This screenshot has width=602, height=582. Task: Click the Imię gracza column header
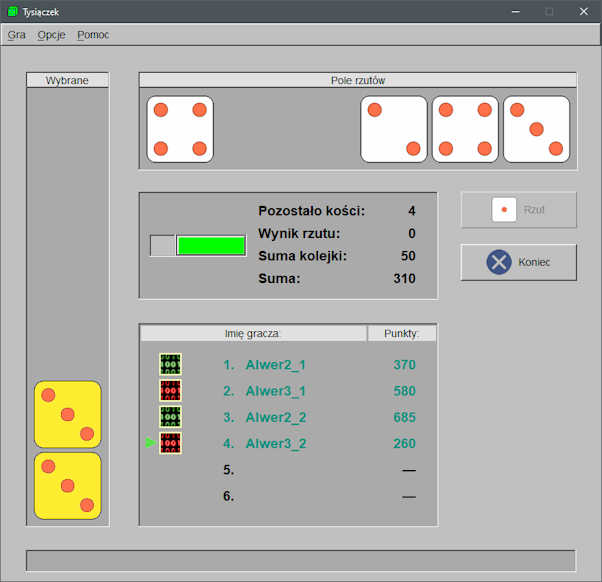tap(253, 333)
